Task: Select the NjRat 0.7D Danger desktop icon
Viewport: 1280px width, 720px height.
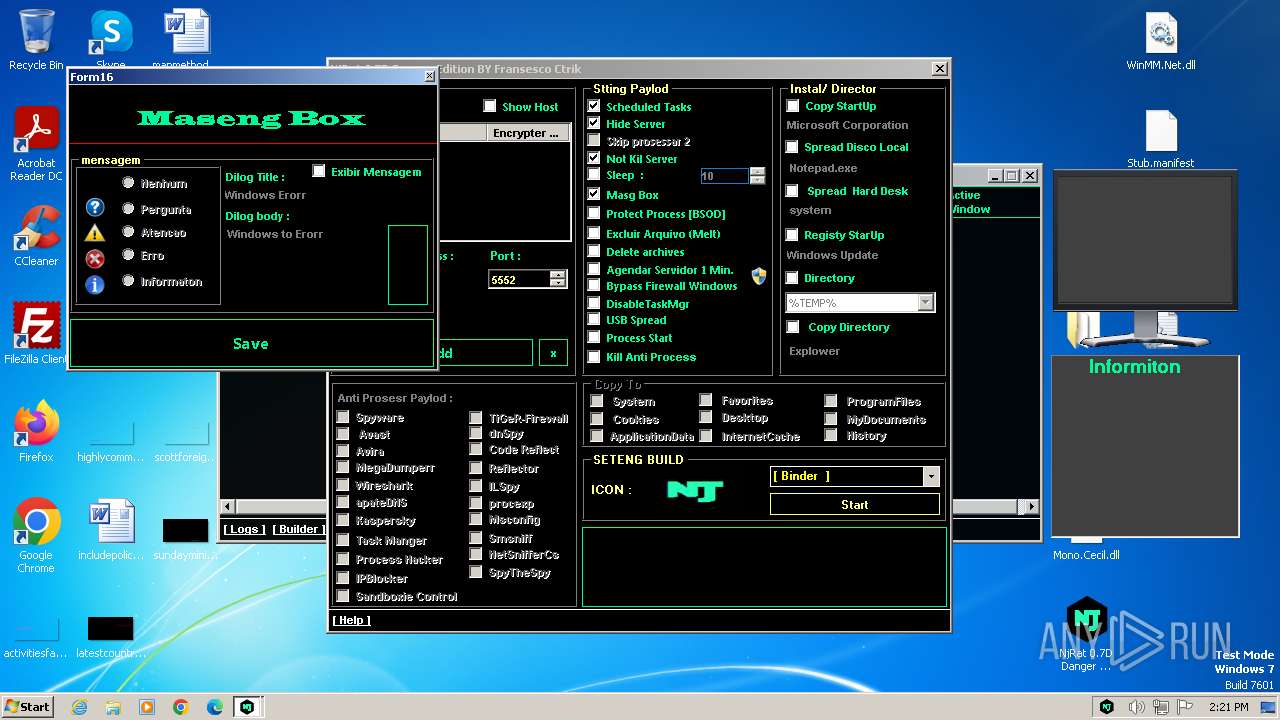Action: 1086,634
